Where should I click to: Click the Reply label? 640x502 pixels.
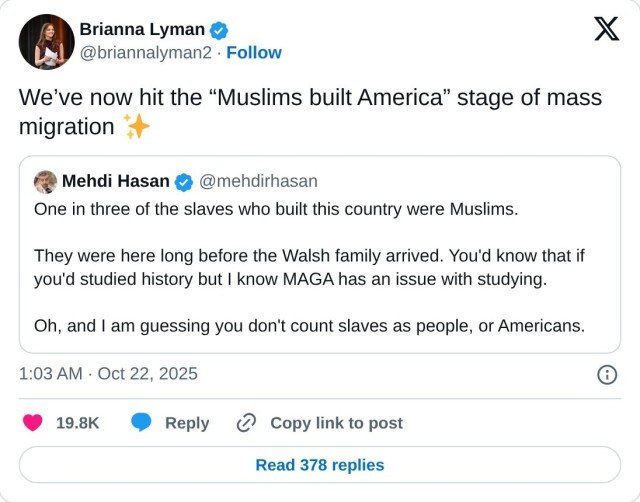(187, 423)
